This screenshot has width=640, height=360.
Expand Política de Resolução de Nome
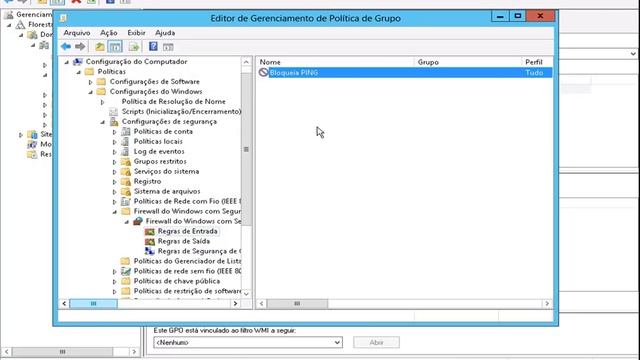[x=102, y=102]
